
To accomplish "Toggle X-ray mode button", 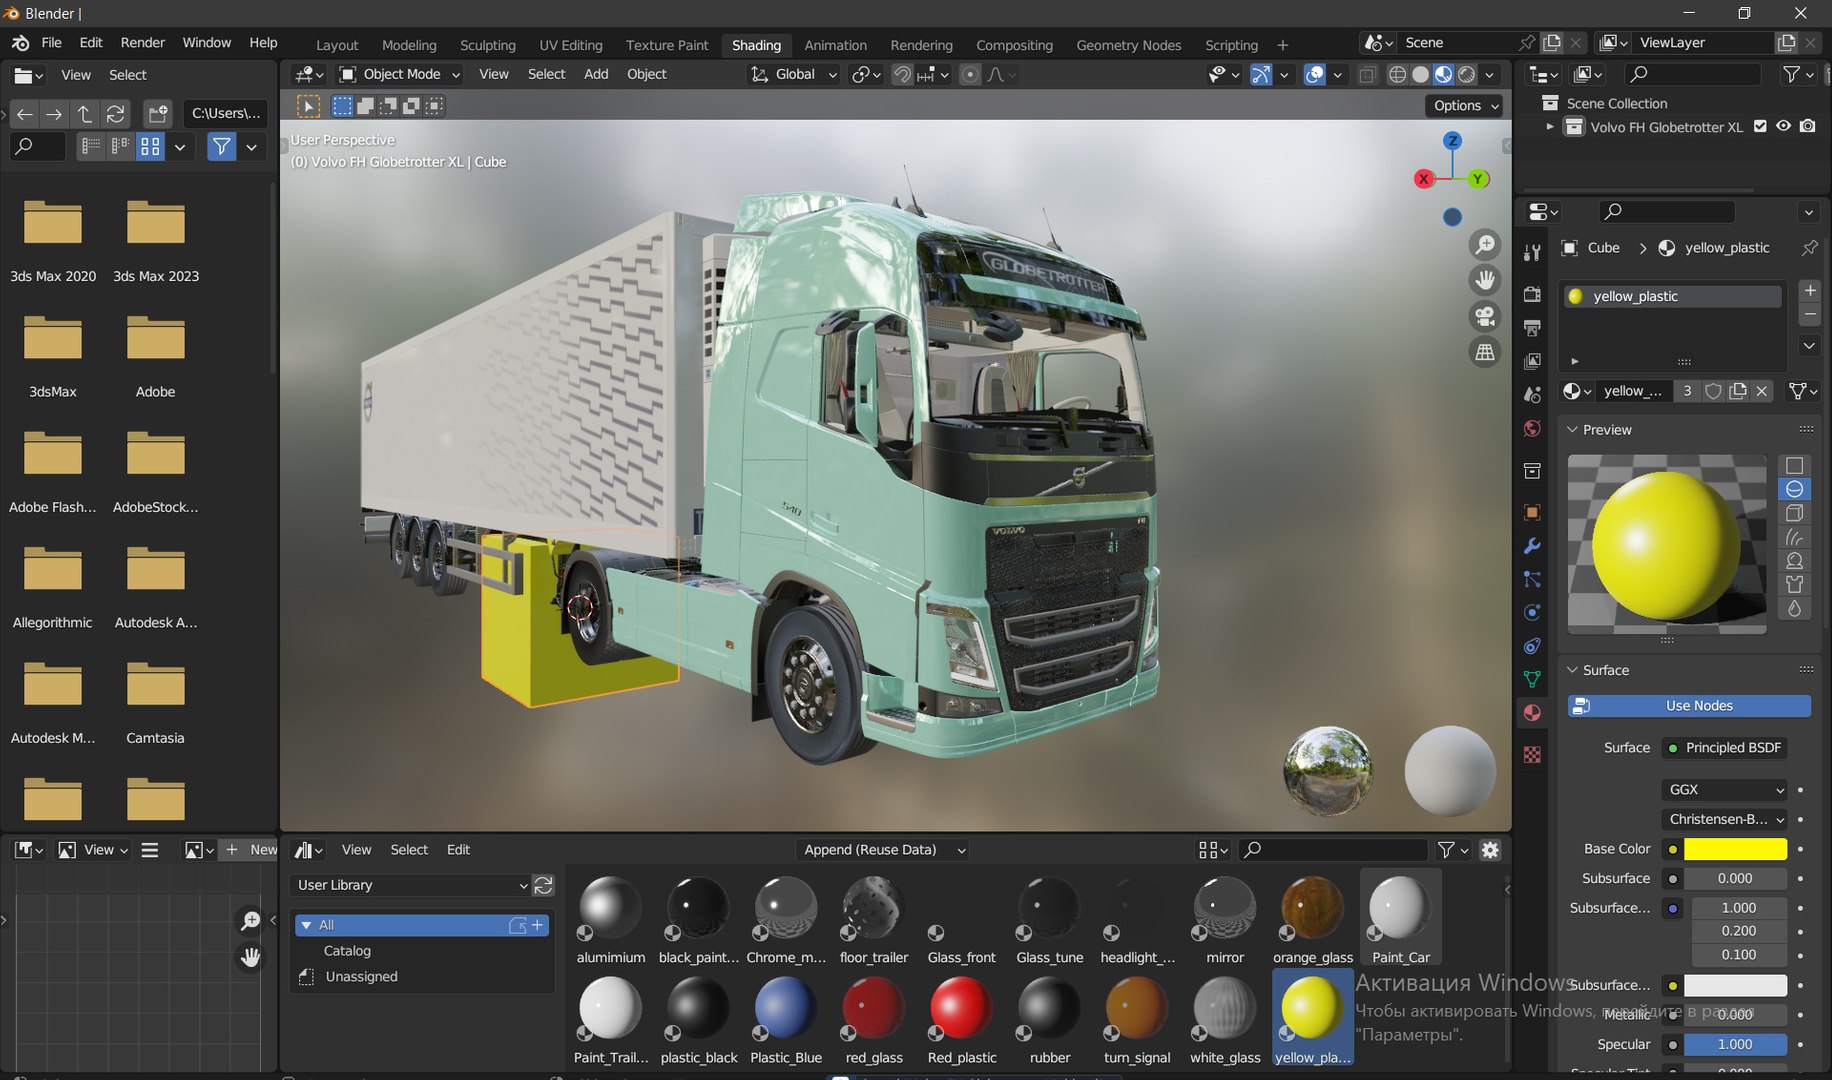I will pos(1367,75).
